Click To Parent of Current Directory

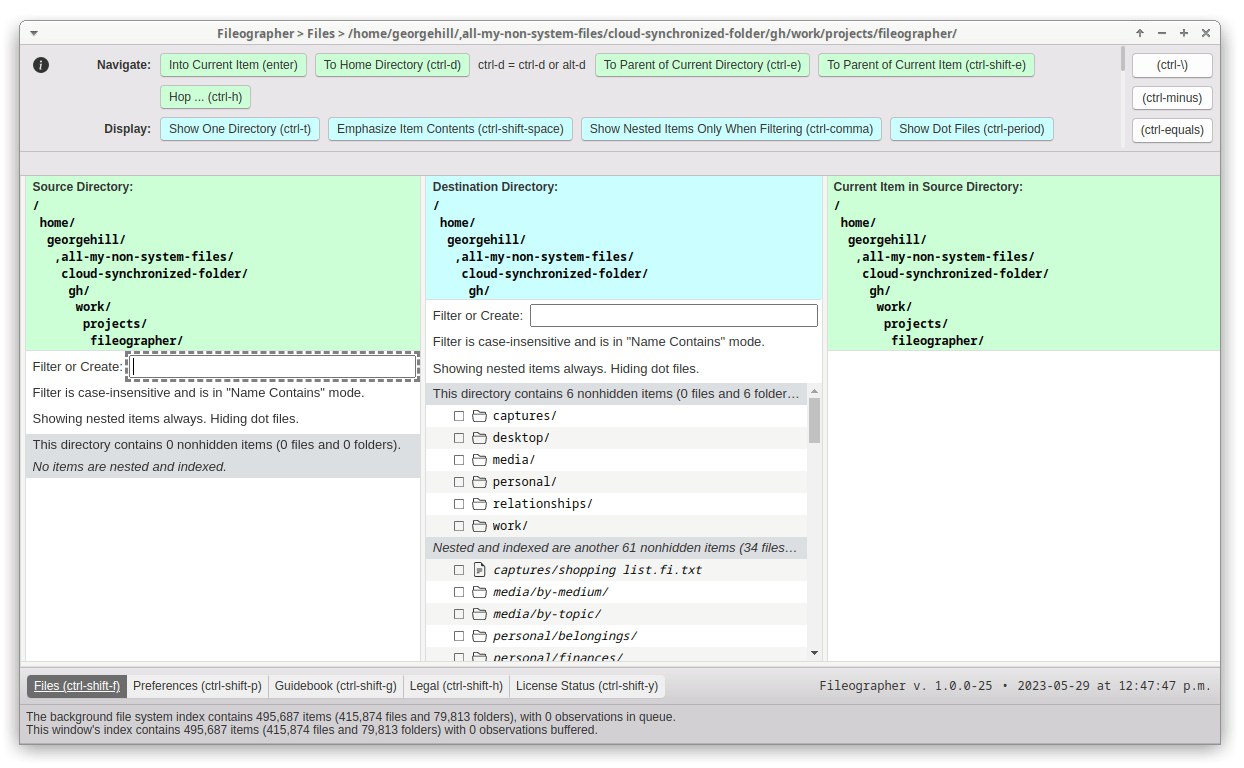click(x=702, y=65)
